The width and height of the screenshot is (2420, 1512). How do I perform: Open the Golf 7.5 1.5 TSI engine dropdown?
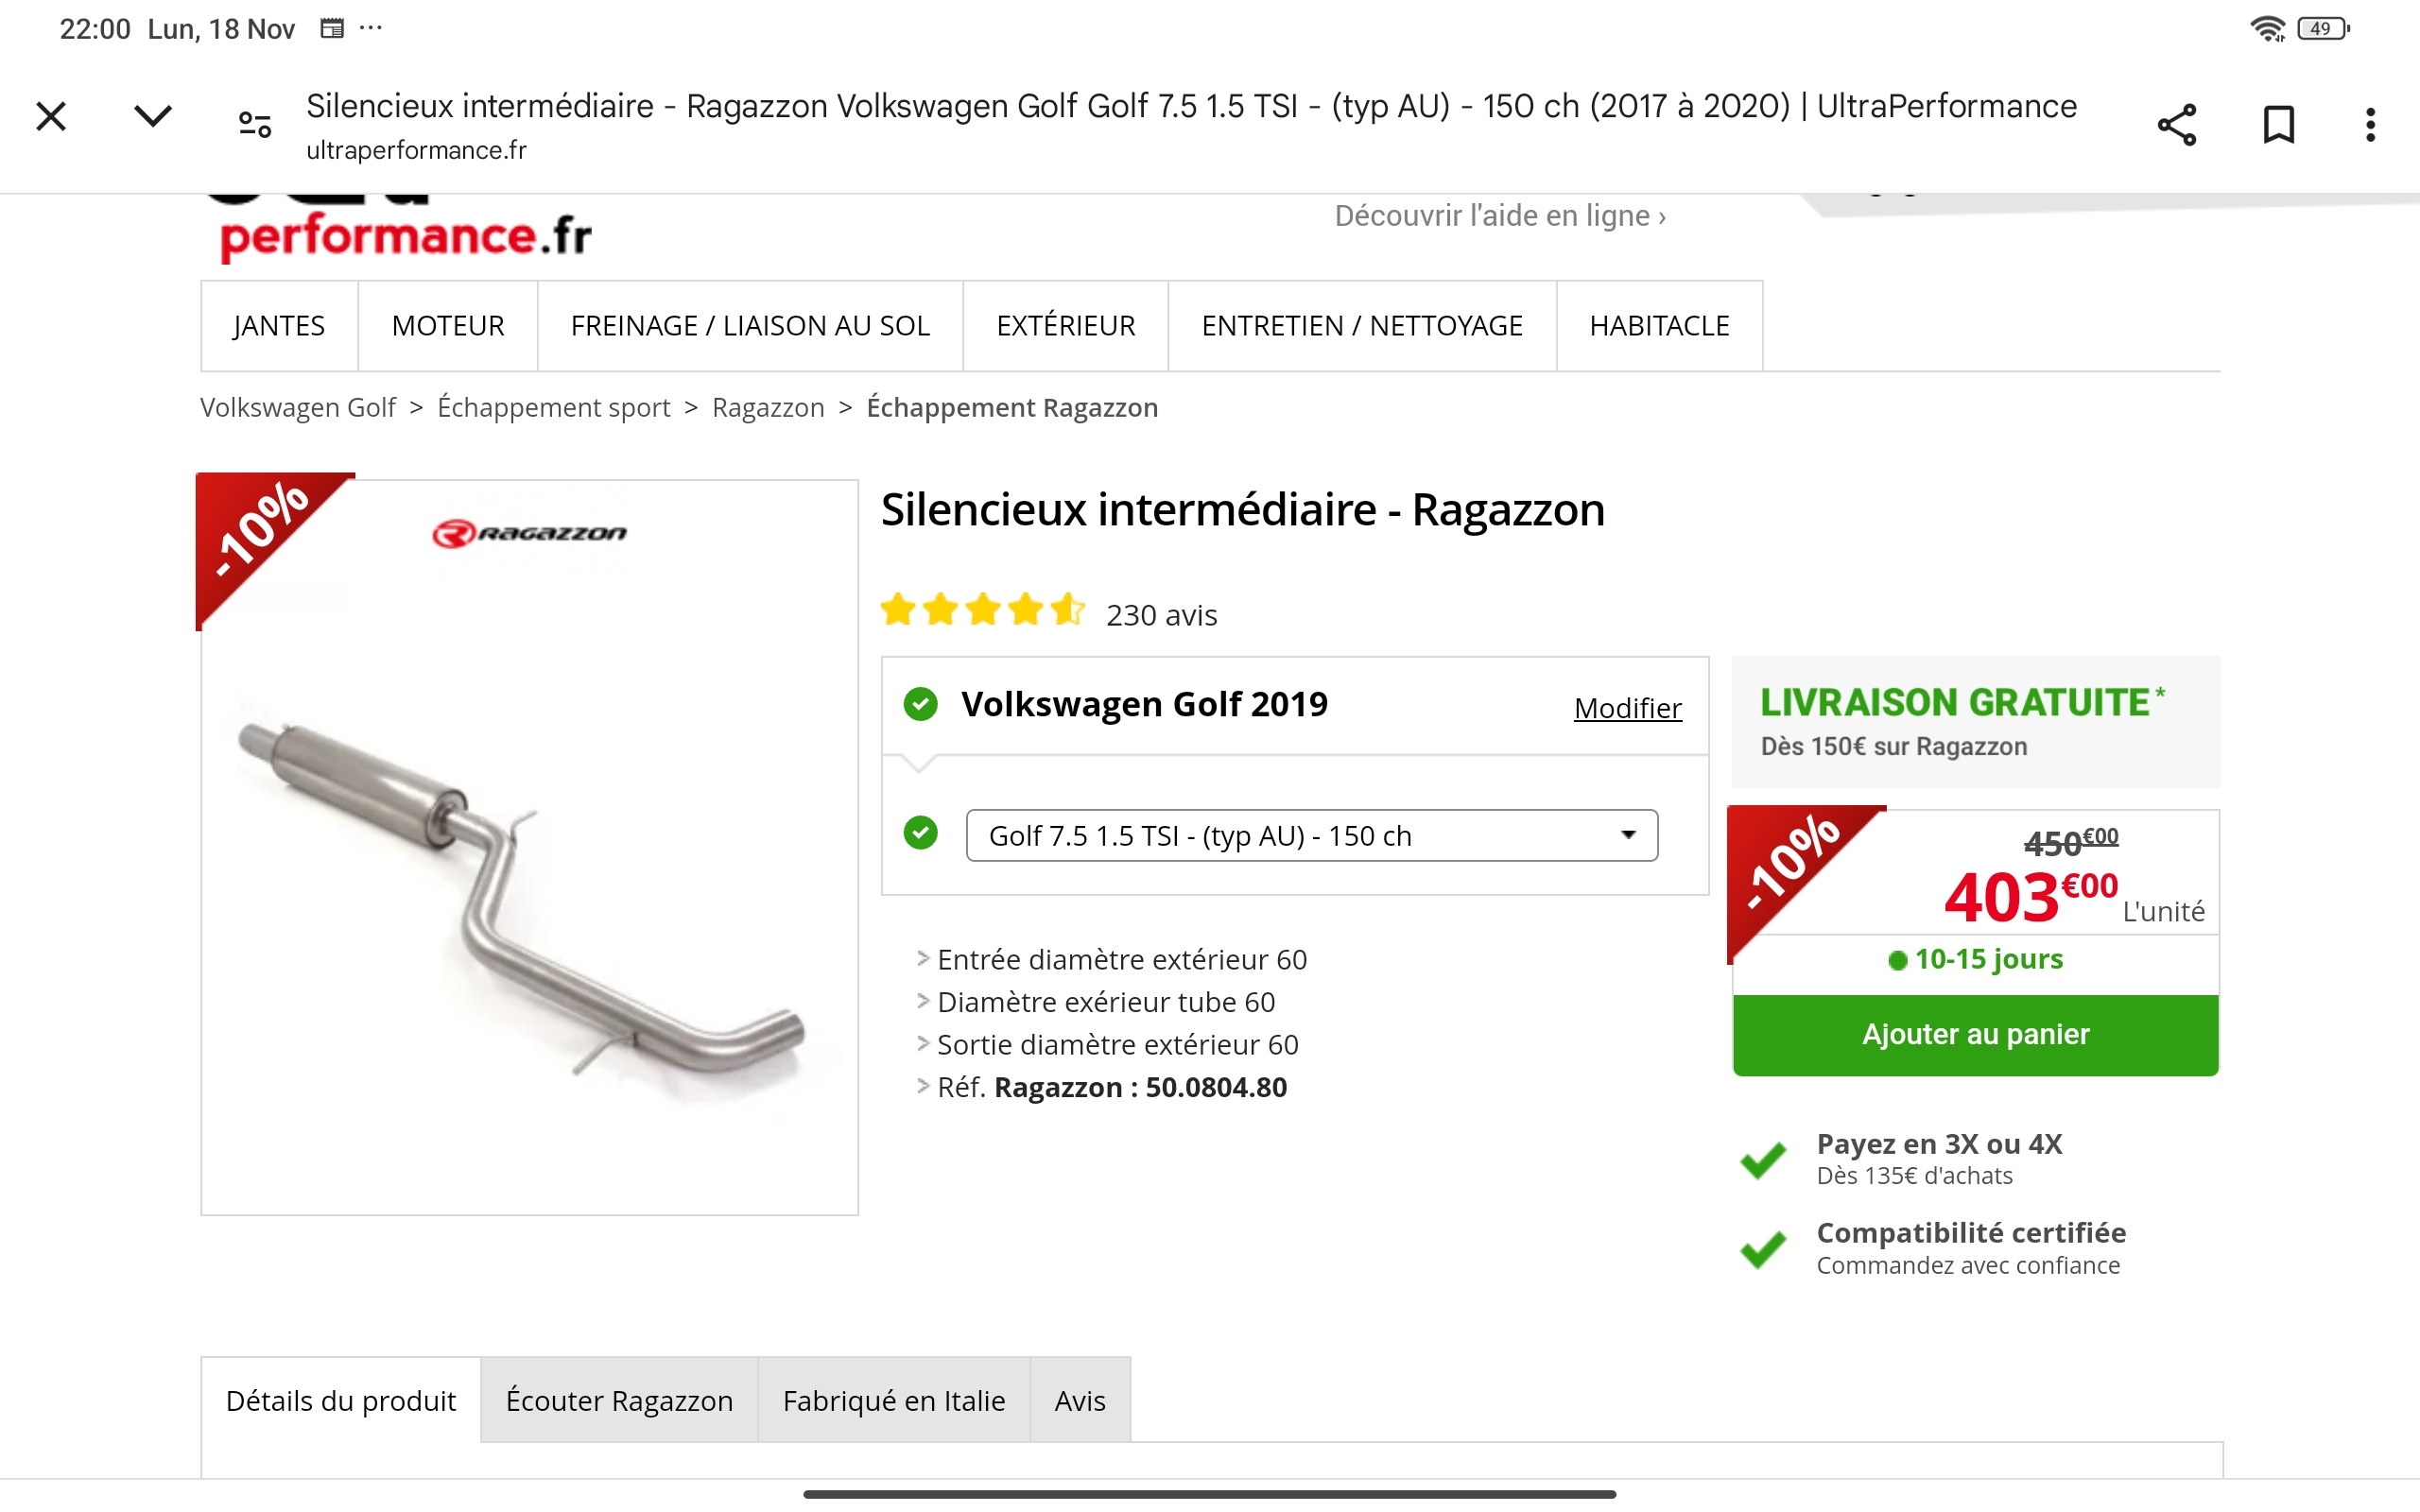pos(1311,835)
